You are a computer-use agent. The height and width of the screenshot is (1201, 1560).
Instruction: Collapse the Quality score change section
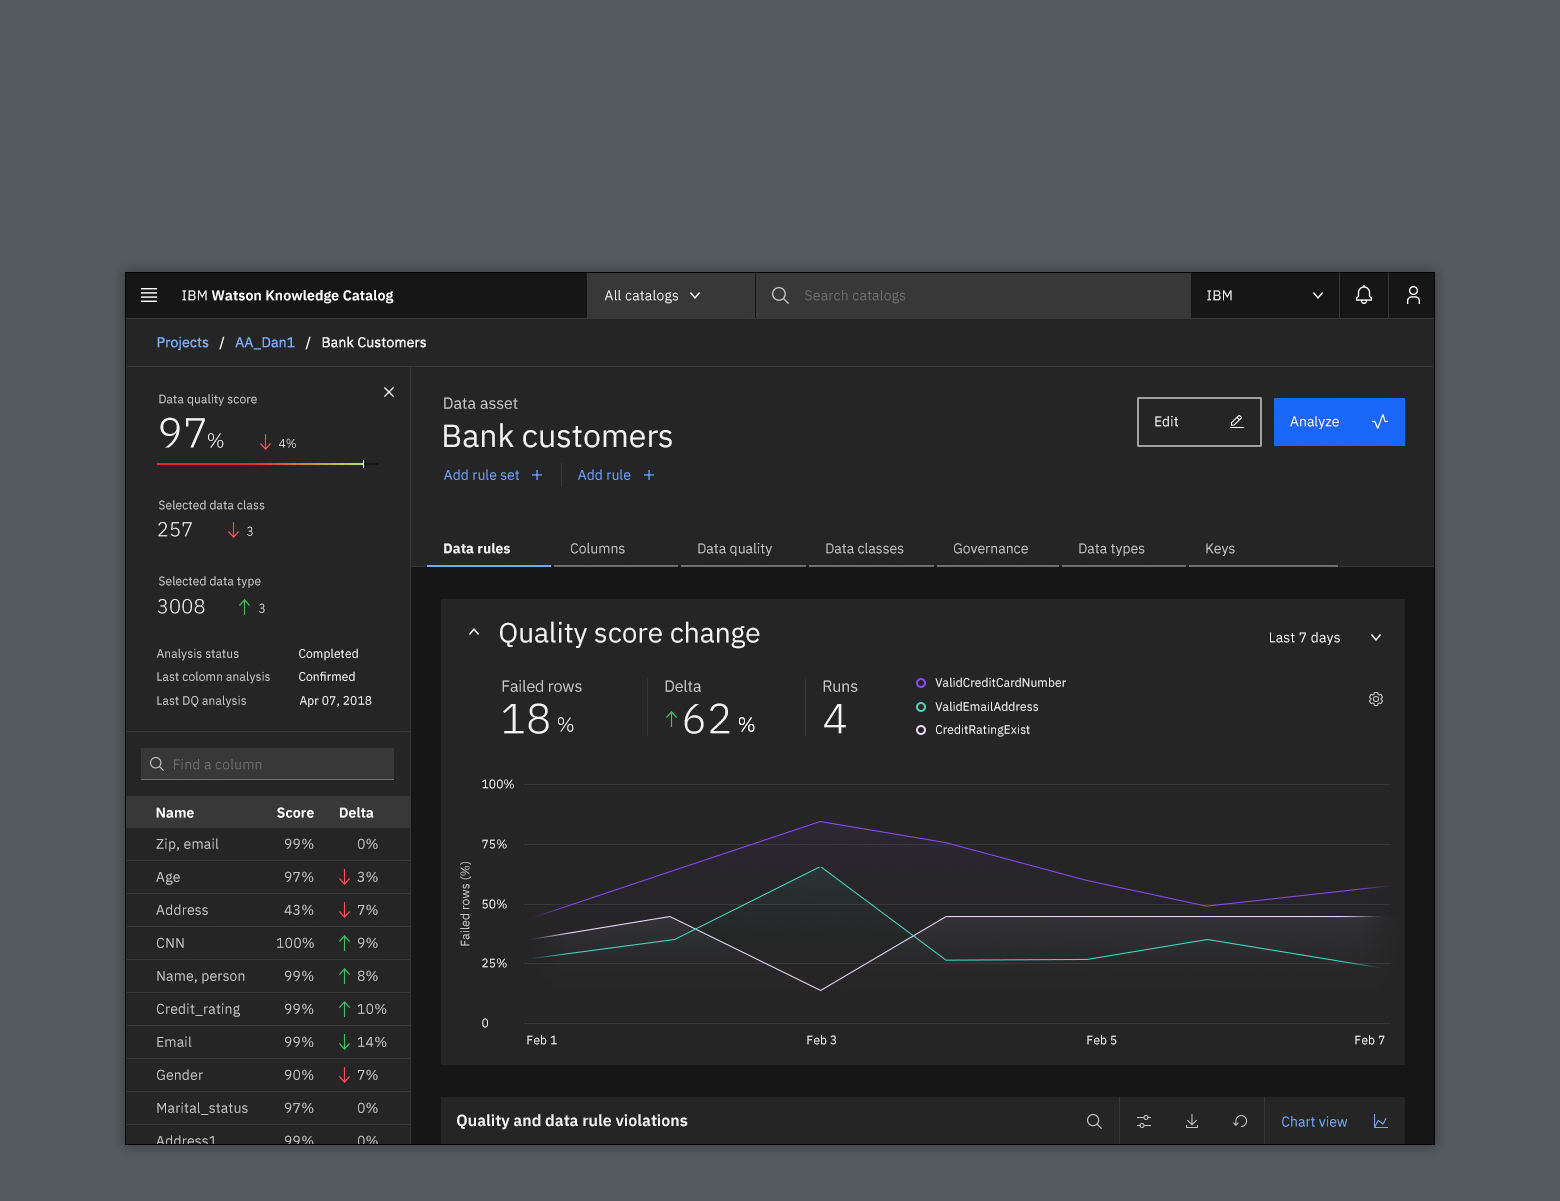474,632
